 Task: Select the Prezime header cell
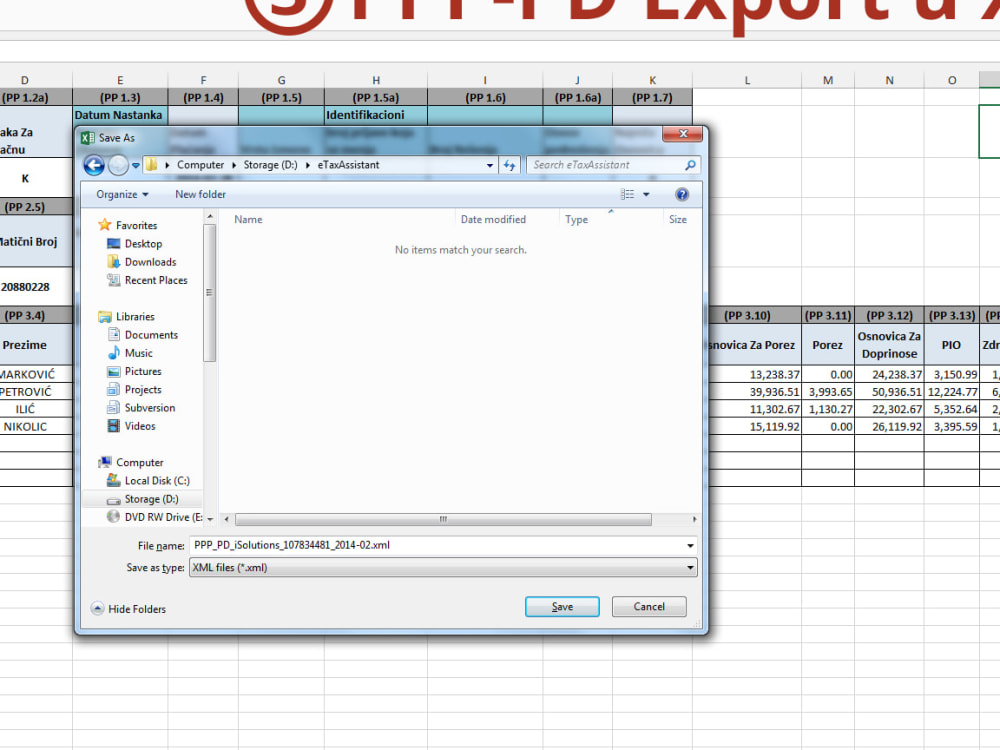click(36, 345)
